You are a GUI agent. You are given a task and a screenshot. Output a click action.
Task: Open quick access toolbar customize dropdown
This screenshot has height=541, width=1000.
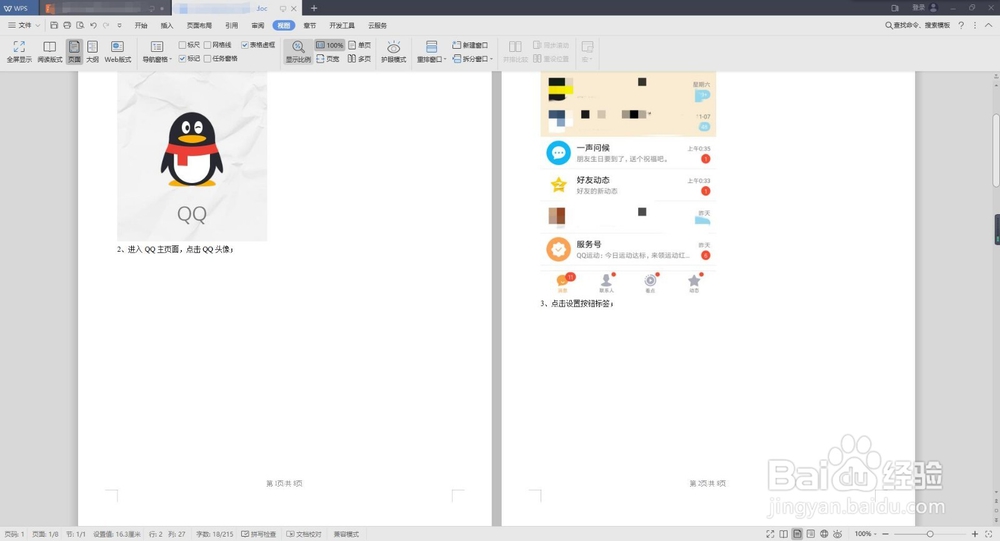(x=119, y=26)
